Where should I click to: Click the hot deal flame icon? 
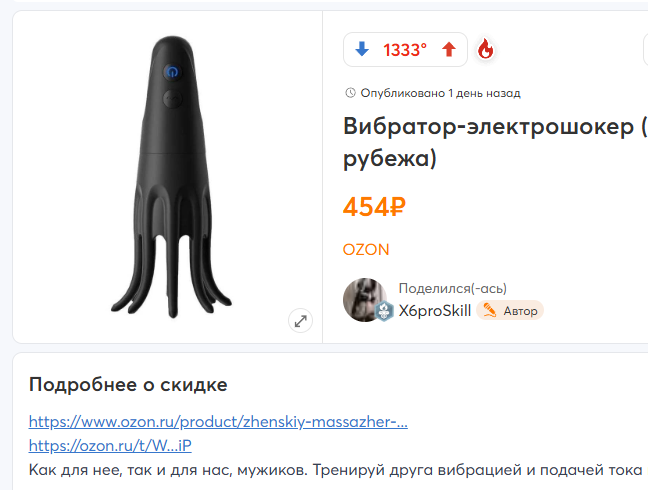coord(486,49)
